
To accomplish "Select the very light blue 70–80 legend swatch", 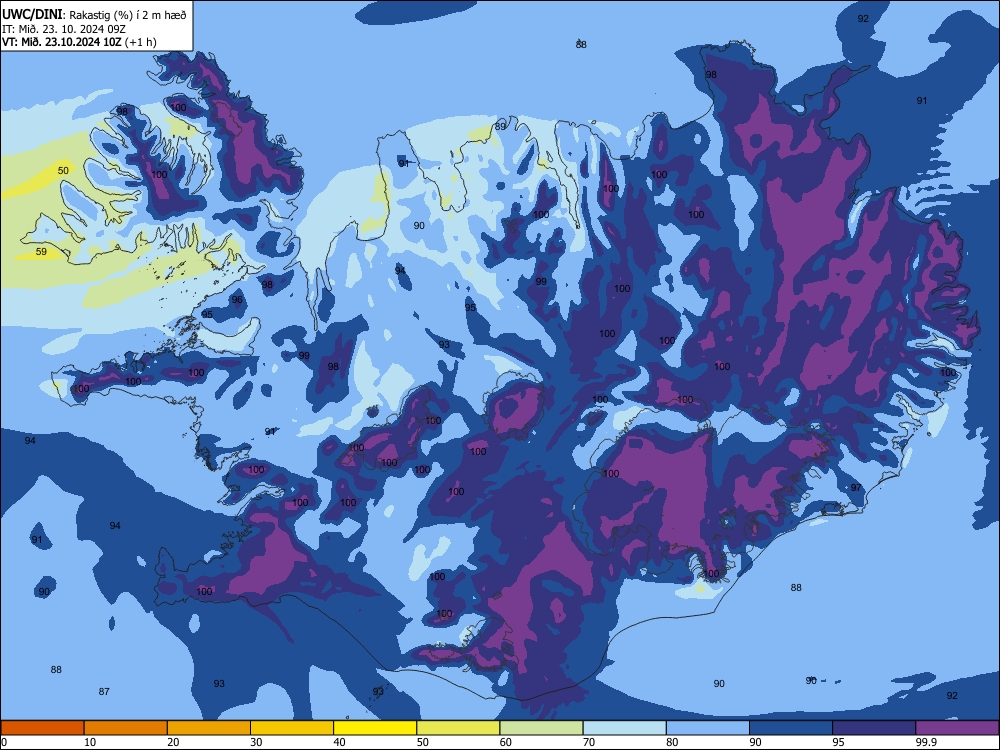I will [624, 728].
